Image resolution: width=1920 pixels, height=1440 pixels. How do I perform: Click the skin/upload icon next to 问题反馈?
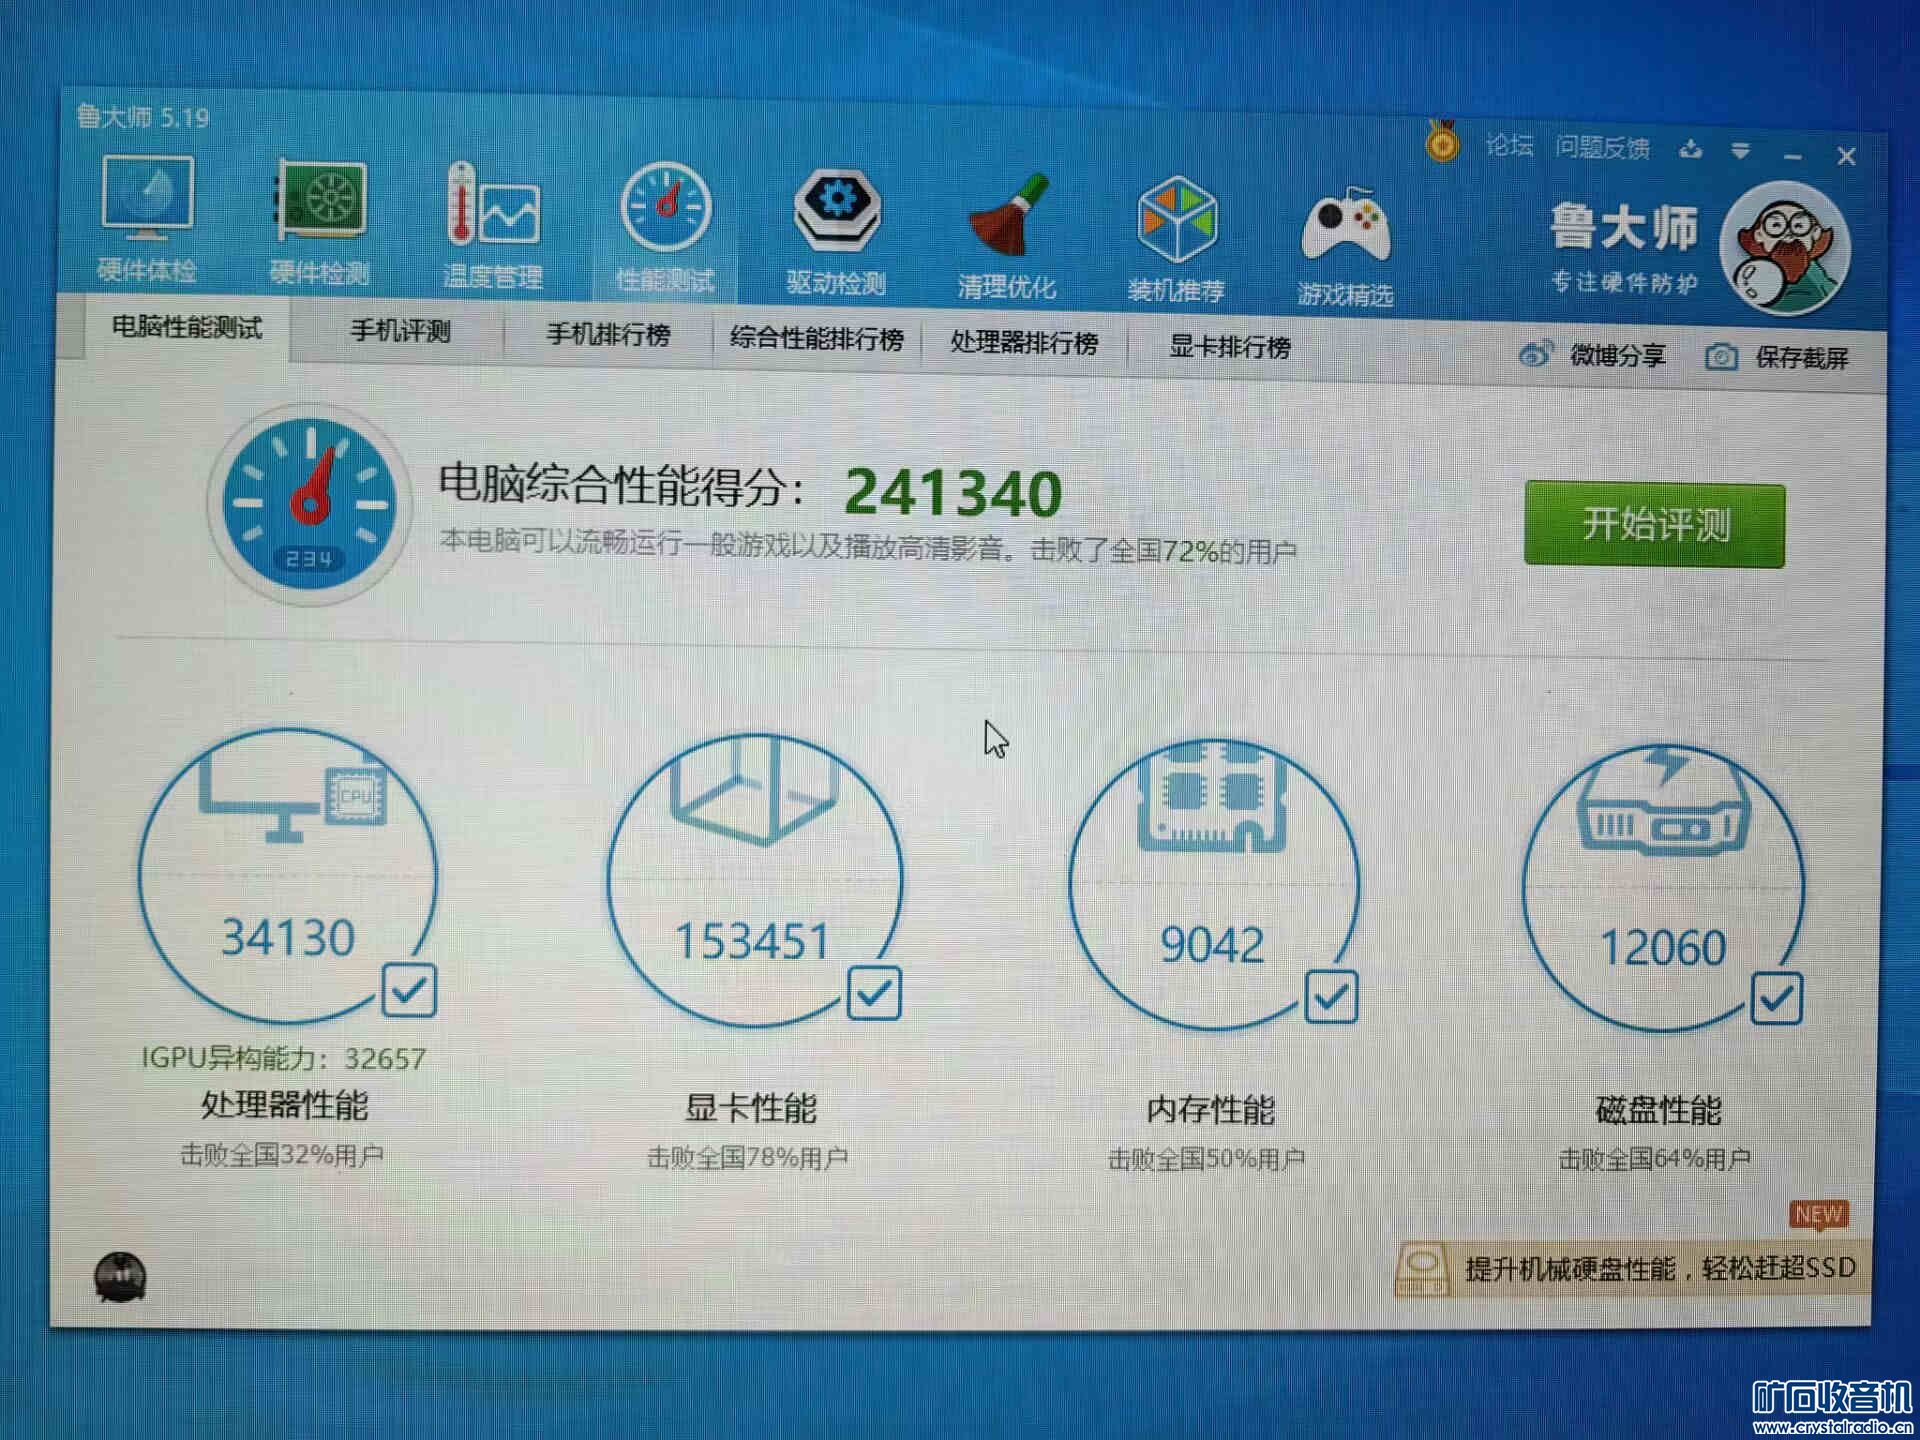(1691, 150)
